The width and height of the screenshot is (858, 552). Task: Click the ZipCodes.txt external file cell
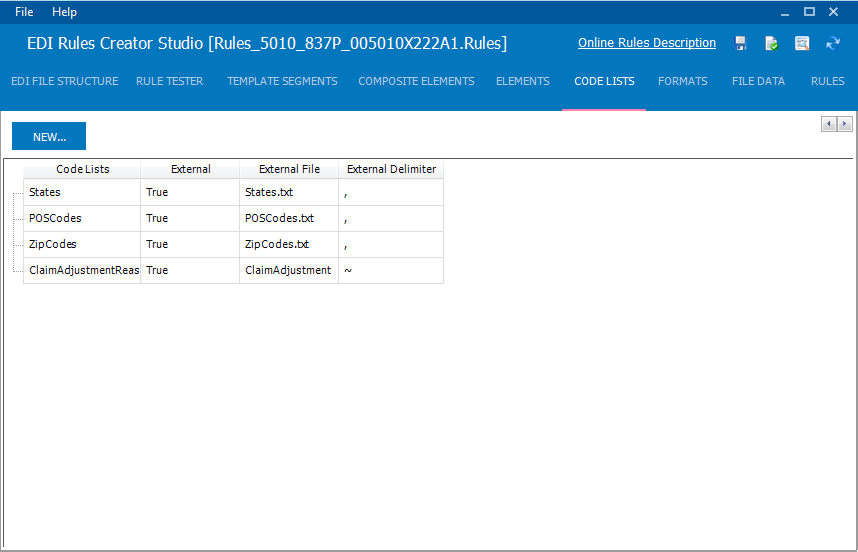point(289,245)
